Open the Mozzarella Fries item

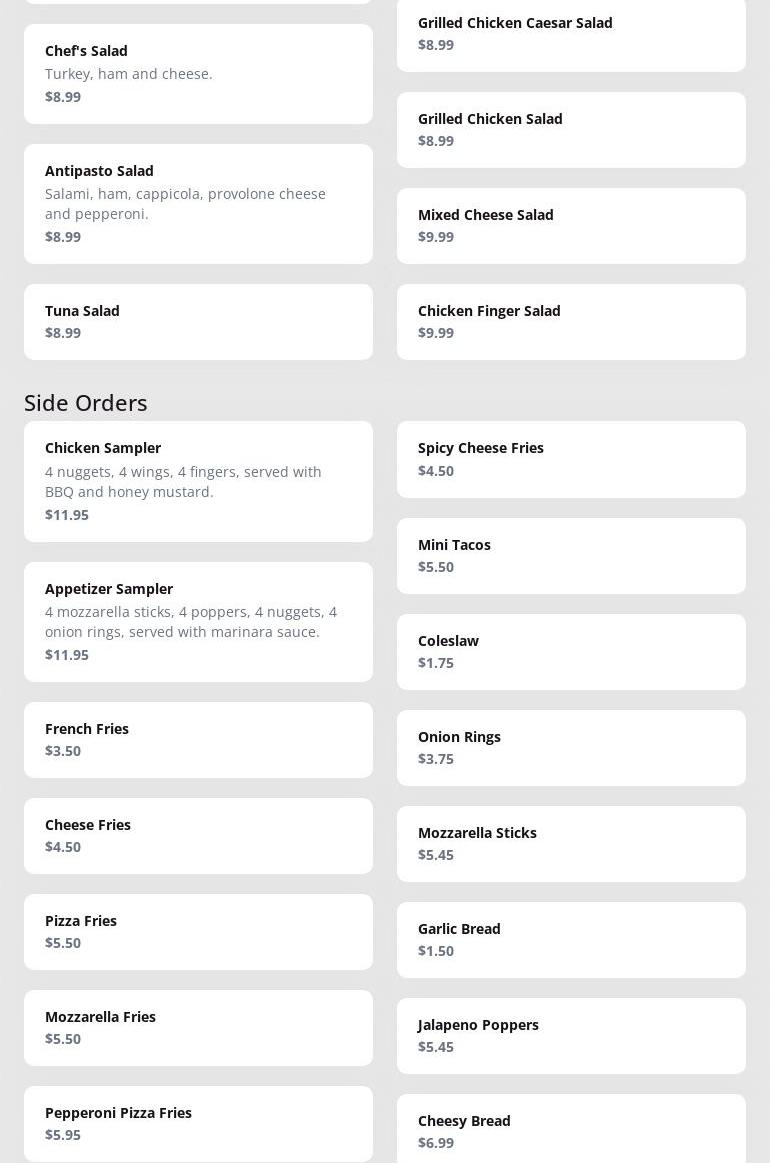[198, 1028]
